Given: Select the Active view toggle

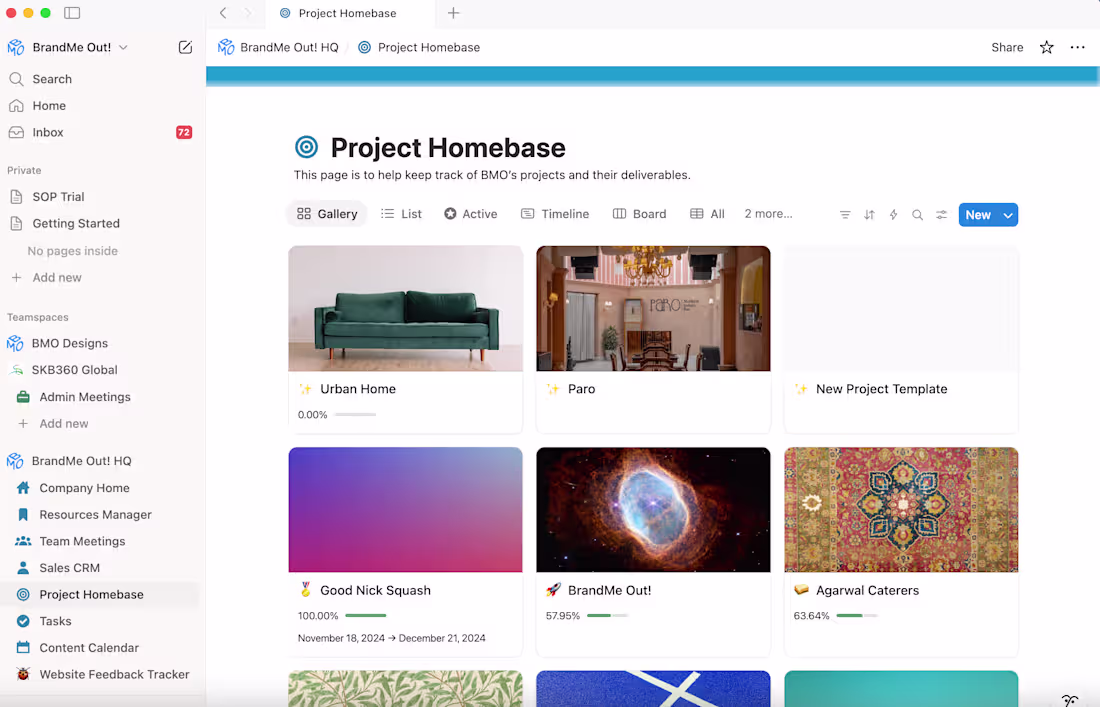Looking at the screenshot, I should [470, 213].
